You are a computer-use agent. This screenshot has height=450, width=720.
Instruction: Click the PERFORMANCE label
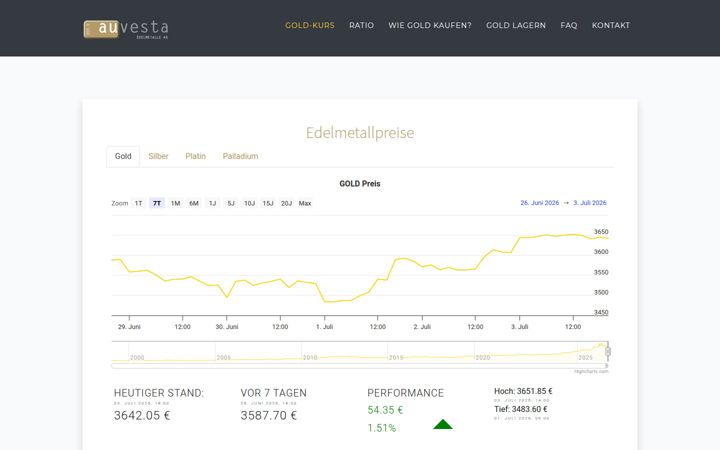pos(405,393)
